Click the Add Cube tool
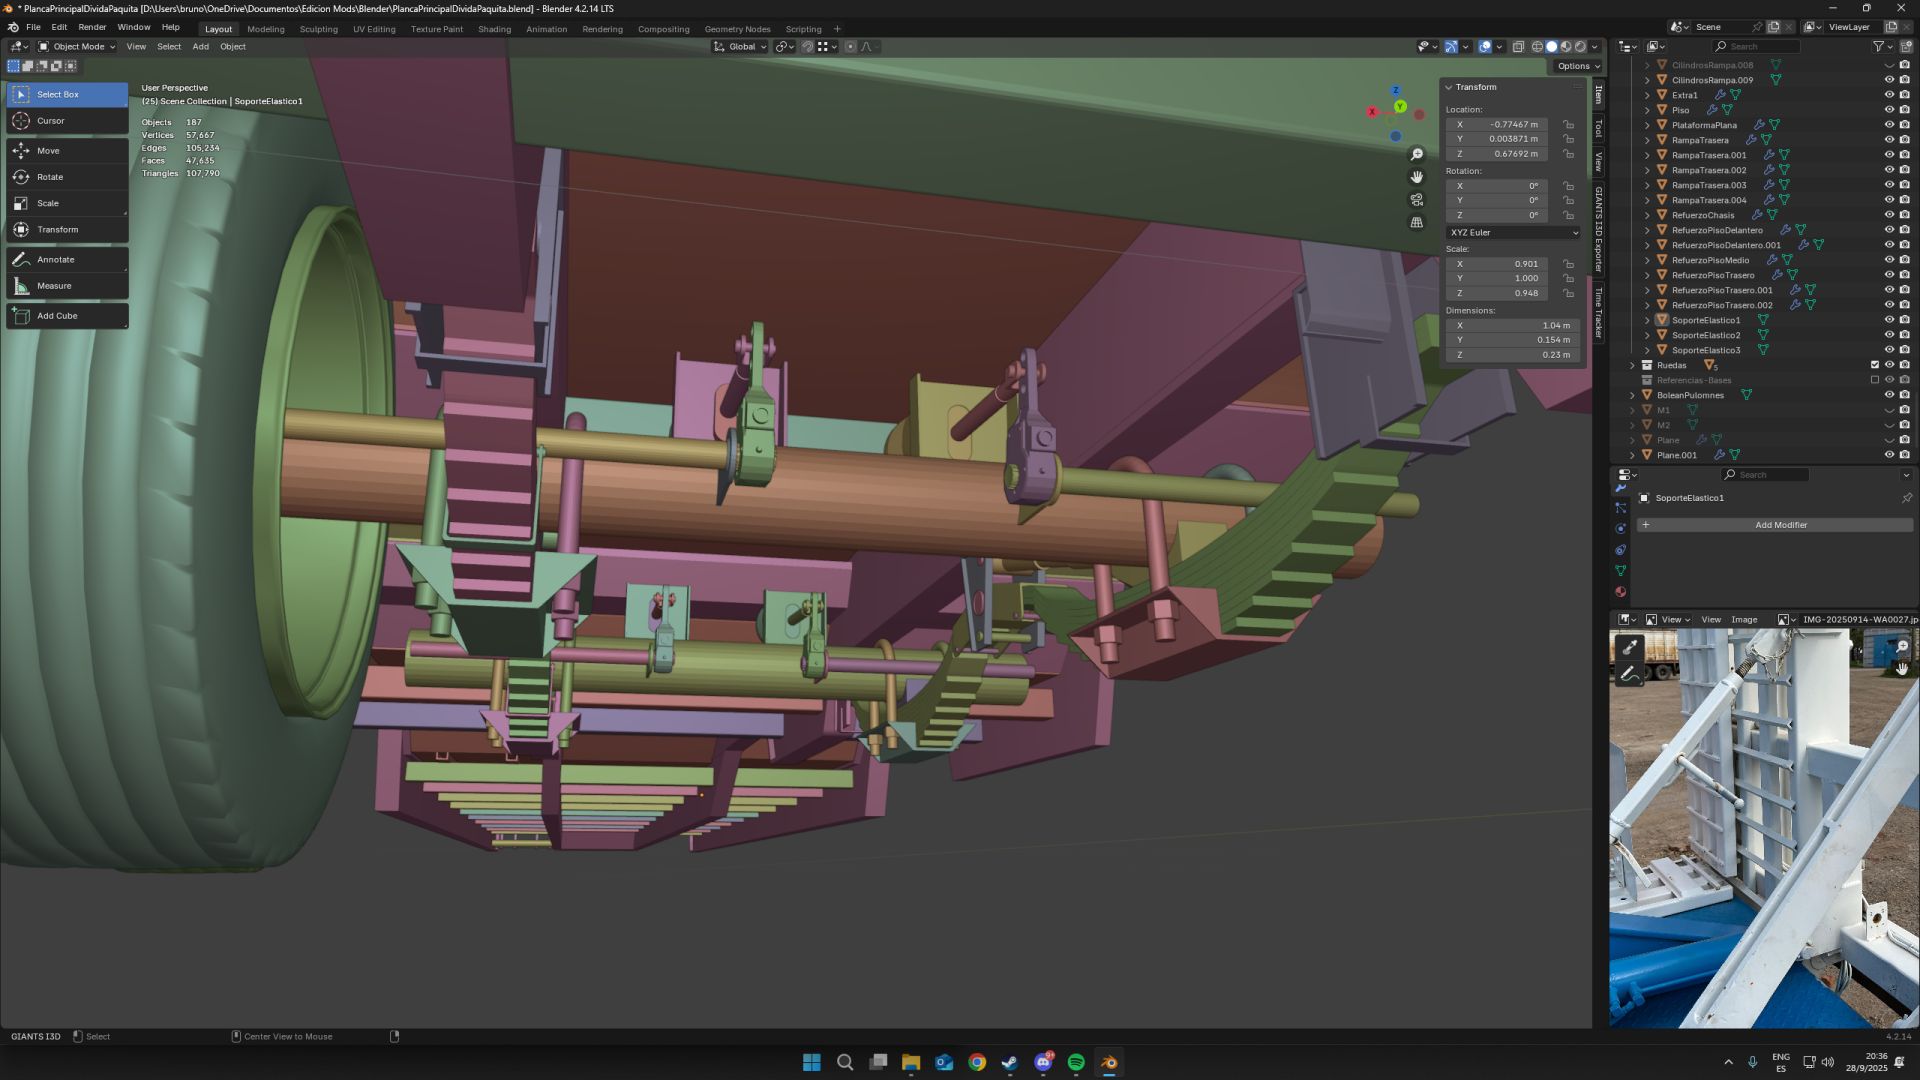The height and width of the screenshot is (1080, 1920). pyautogui.click(x=56, y=316)
